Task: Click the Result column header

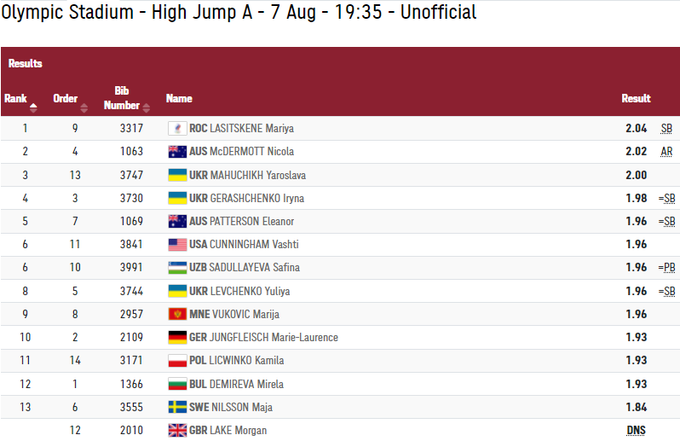Action: pos(636,99)
